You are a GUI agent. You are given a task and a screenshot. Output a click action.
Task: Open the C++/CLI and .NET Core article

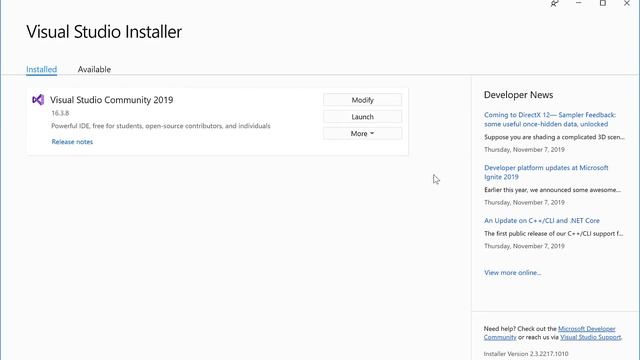point(542,220)
